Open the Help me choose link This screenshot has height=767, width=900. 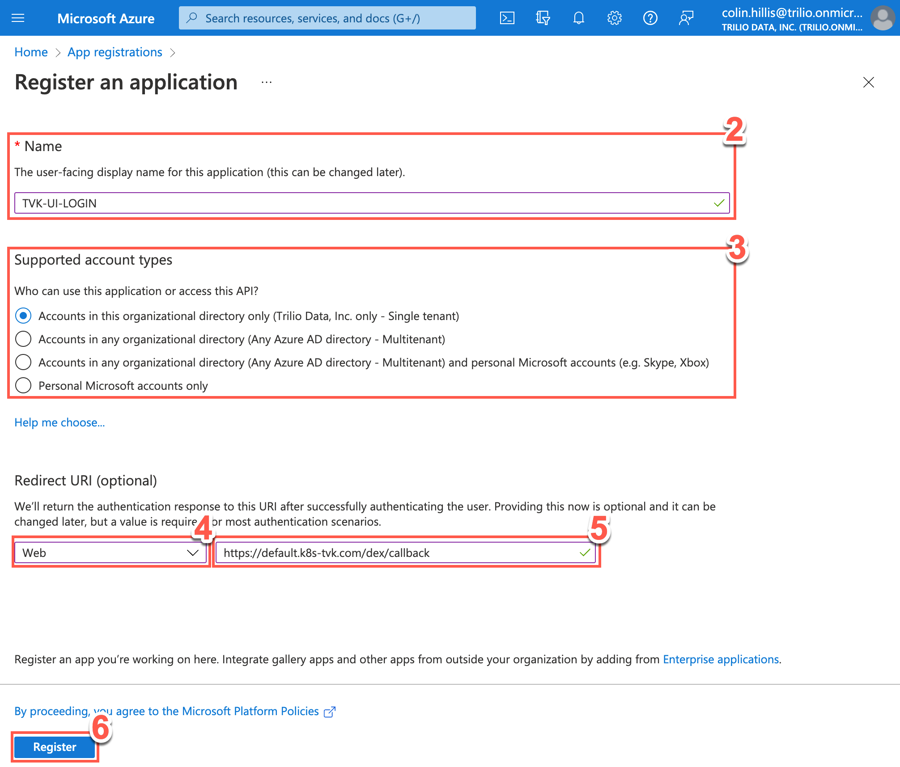click(59, 423)
